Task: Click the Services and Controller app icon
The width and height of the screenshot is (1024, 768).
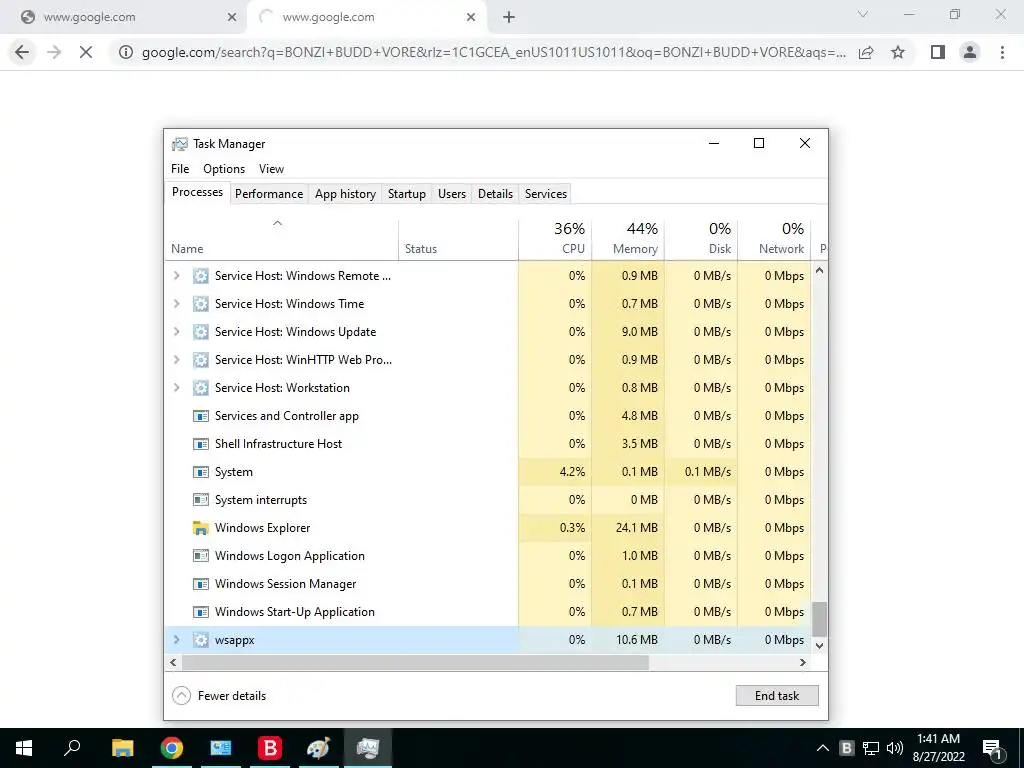Action: [x=200, y=416]
